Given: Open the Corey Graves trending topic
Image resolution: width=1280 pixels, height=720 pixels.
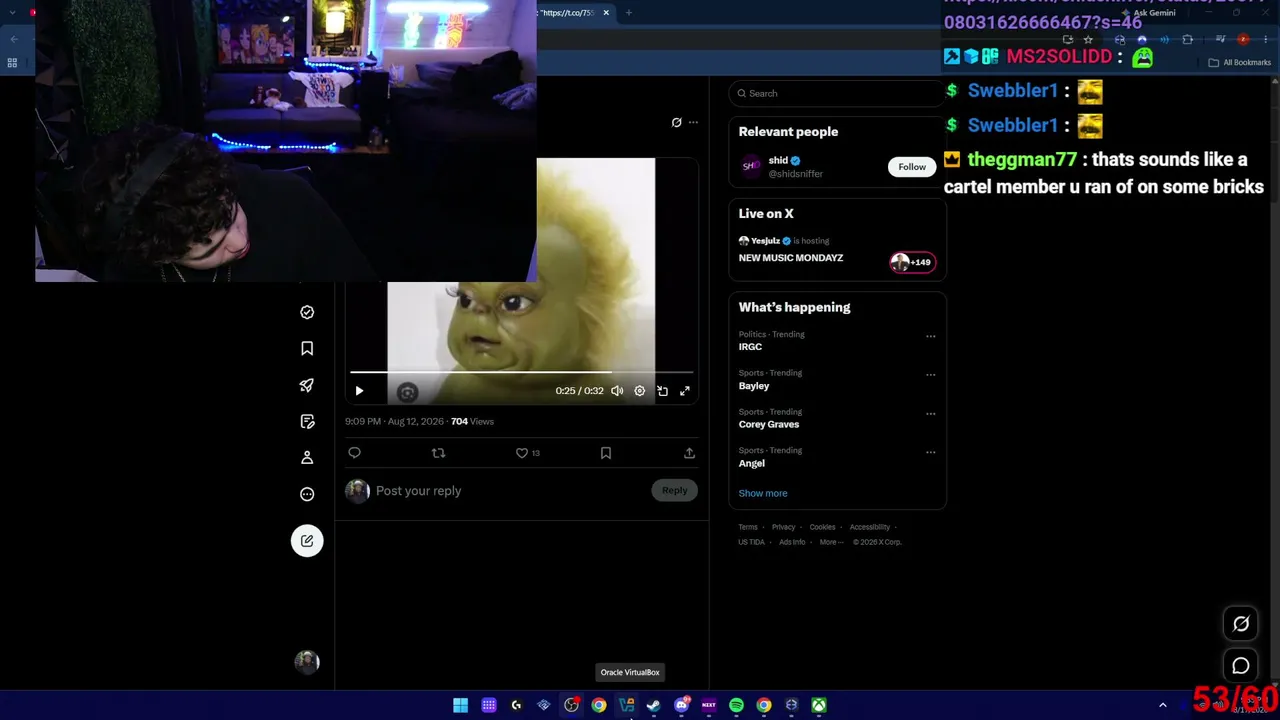Looking at the screenshot, I should point(769,425).
